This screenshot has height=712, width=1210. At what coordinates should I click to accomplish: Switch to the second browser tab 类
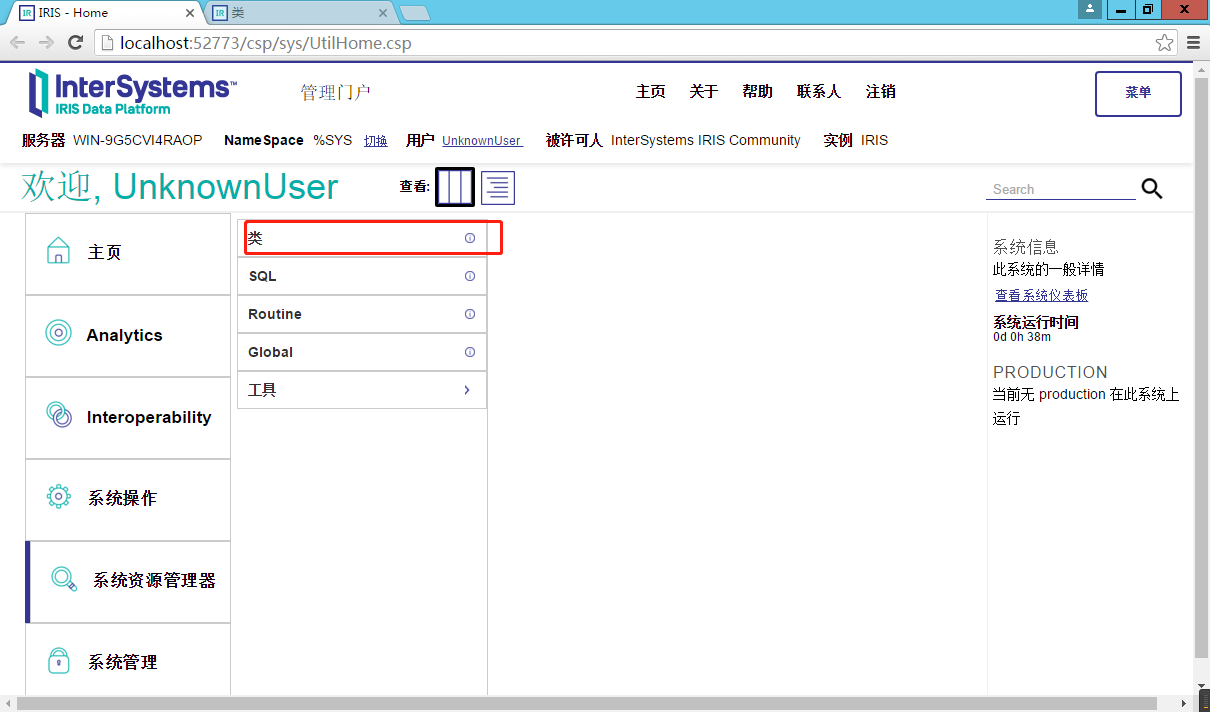(x=298, y=13)
